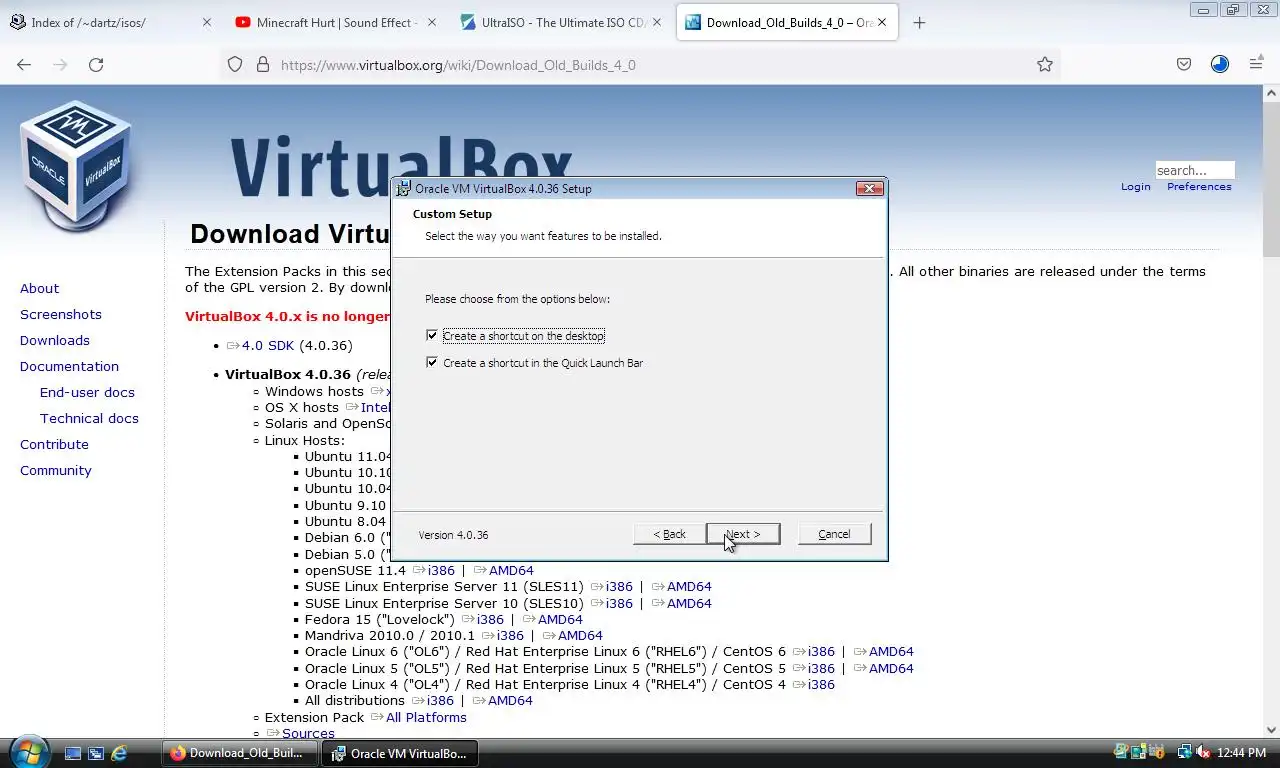
Task: Open the Contribute sidebar link
Action: 54,444
